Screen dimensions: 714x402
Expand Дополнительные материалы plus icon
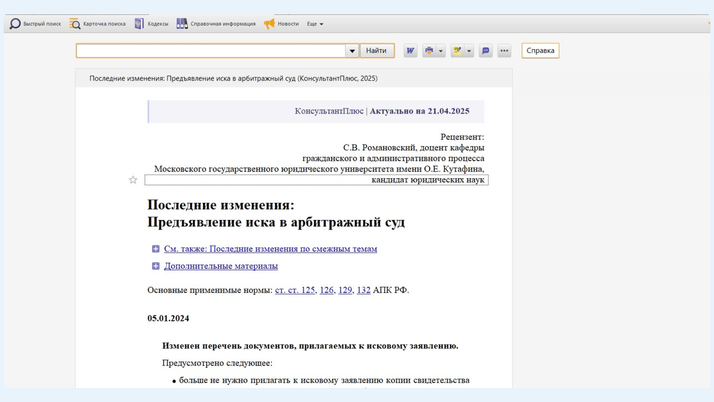156,266
